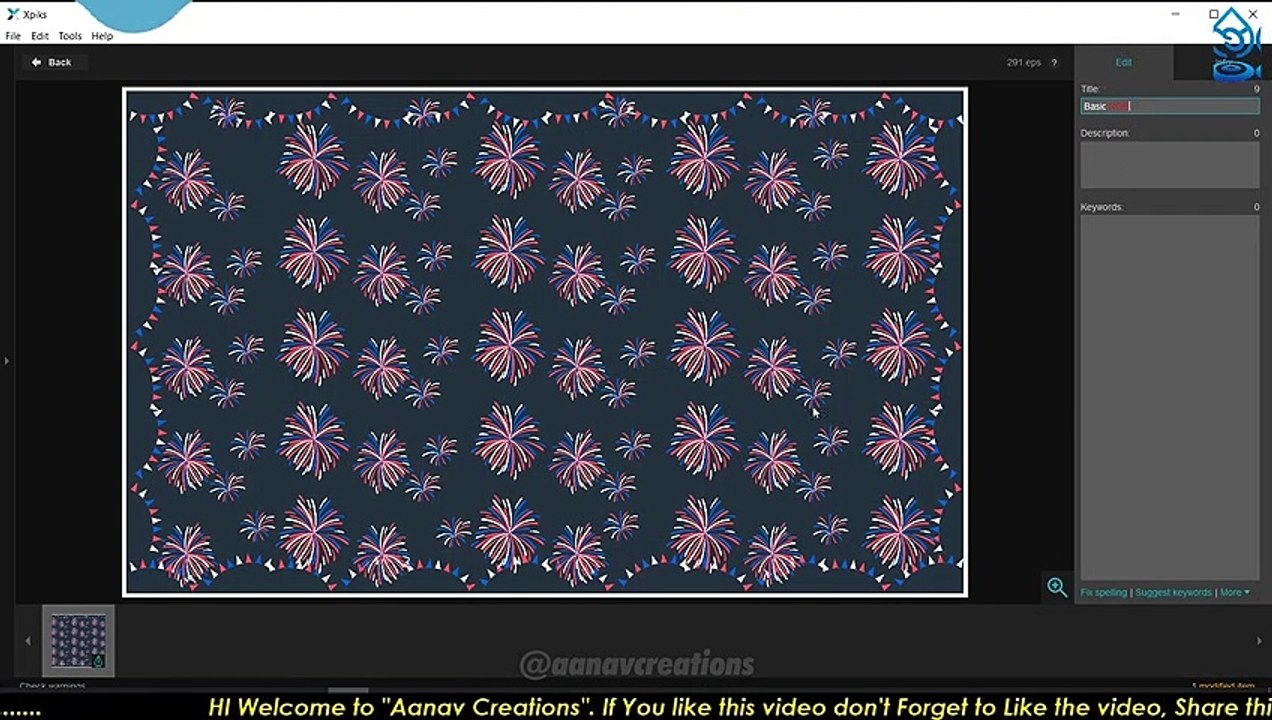Click the Xpiks app icon in title bar
The image size is (1272, 720).
(x=13, y=14)
